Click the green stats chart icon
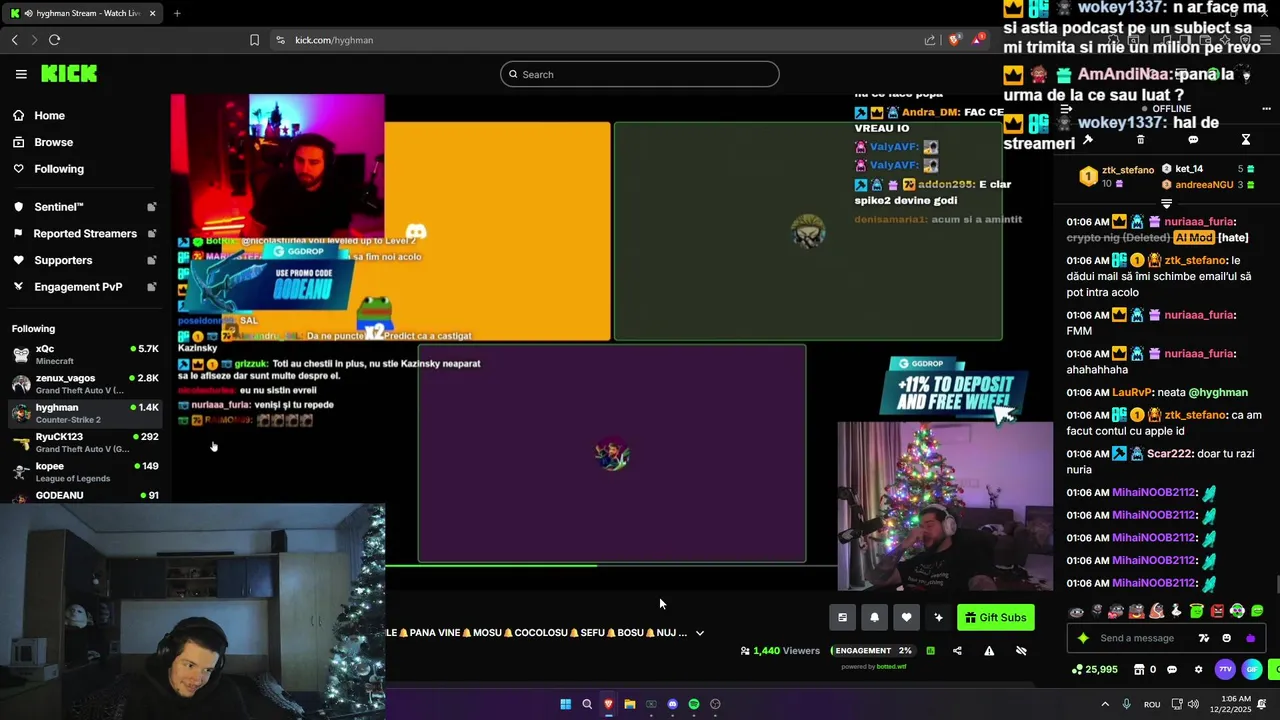The width and height of the screenshot is (1280, 720). [931, 651]
